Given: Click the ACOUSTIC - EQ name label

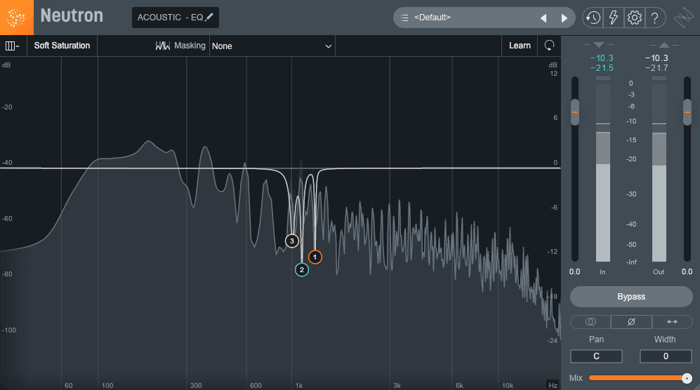Looking at the screenshot, I should coord(170,17).
